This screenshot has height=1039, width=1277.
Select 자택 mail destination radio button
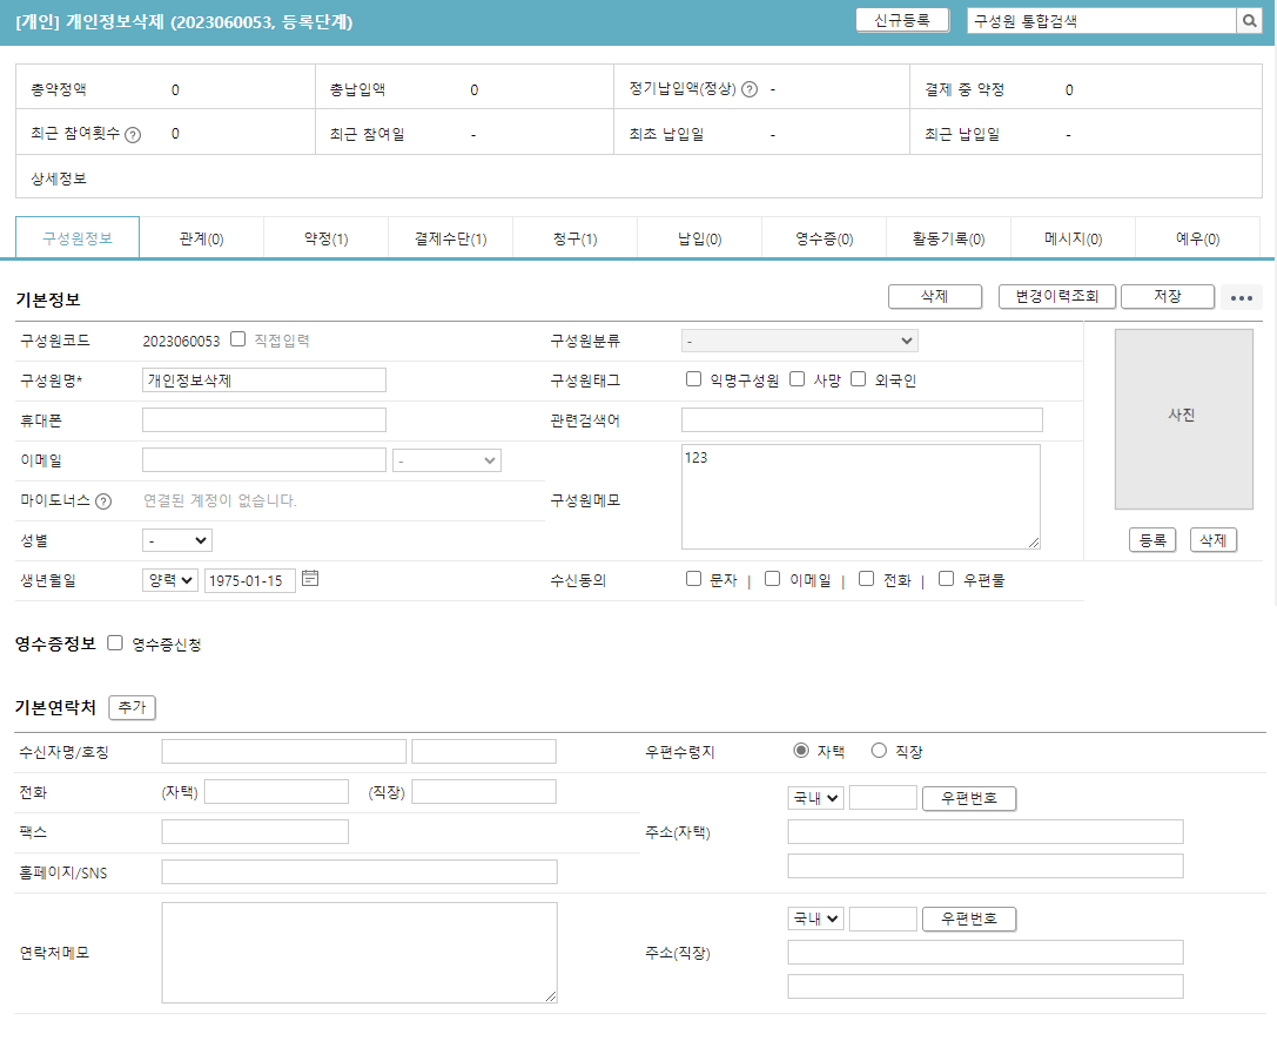coord(800,750)
